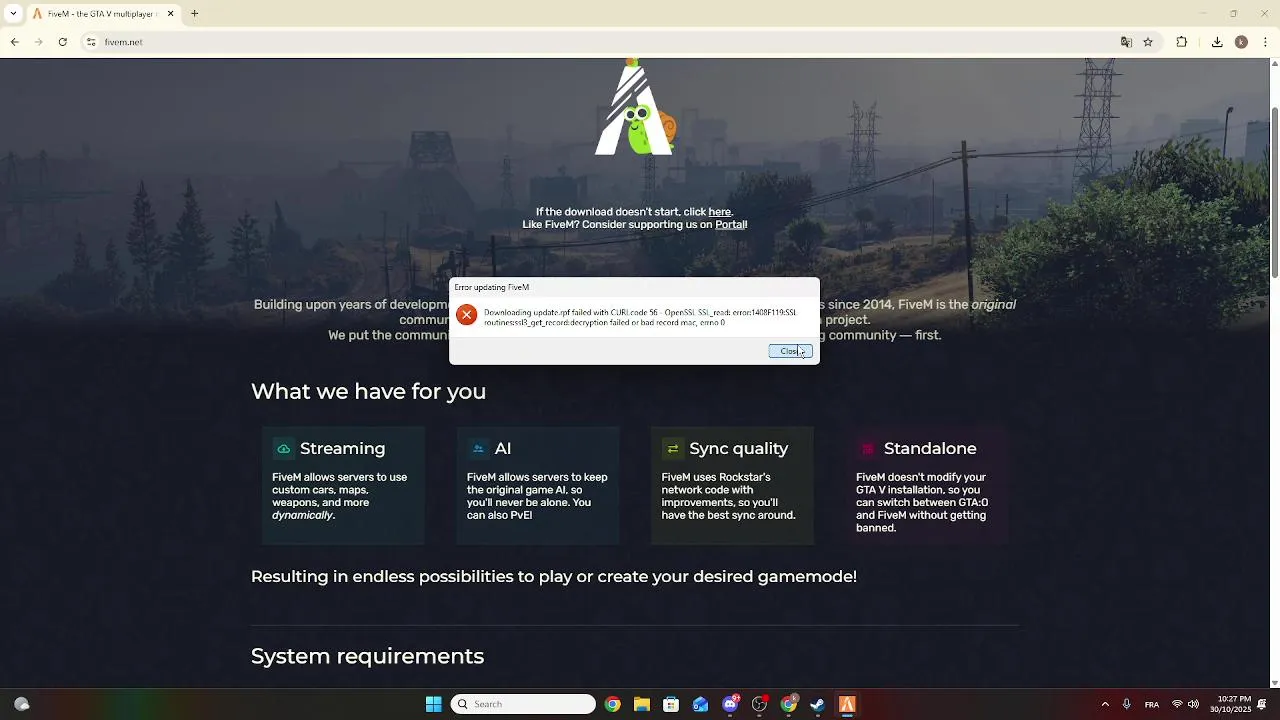Open volume tray icon

click(x=1193, y=704)
